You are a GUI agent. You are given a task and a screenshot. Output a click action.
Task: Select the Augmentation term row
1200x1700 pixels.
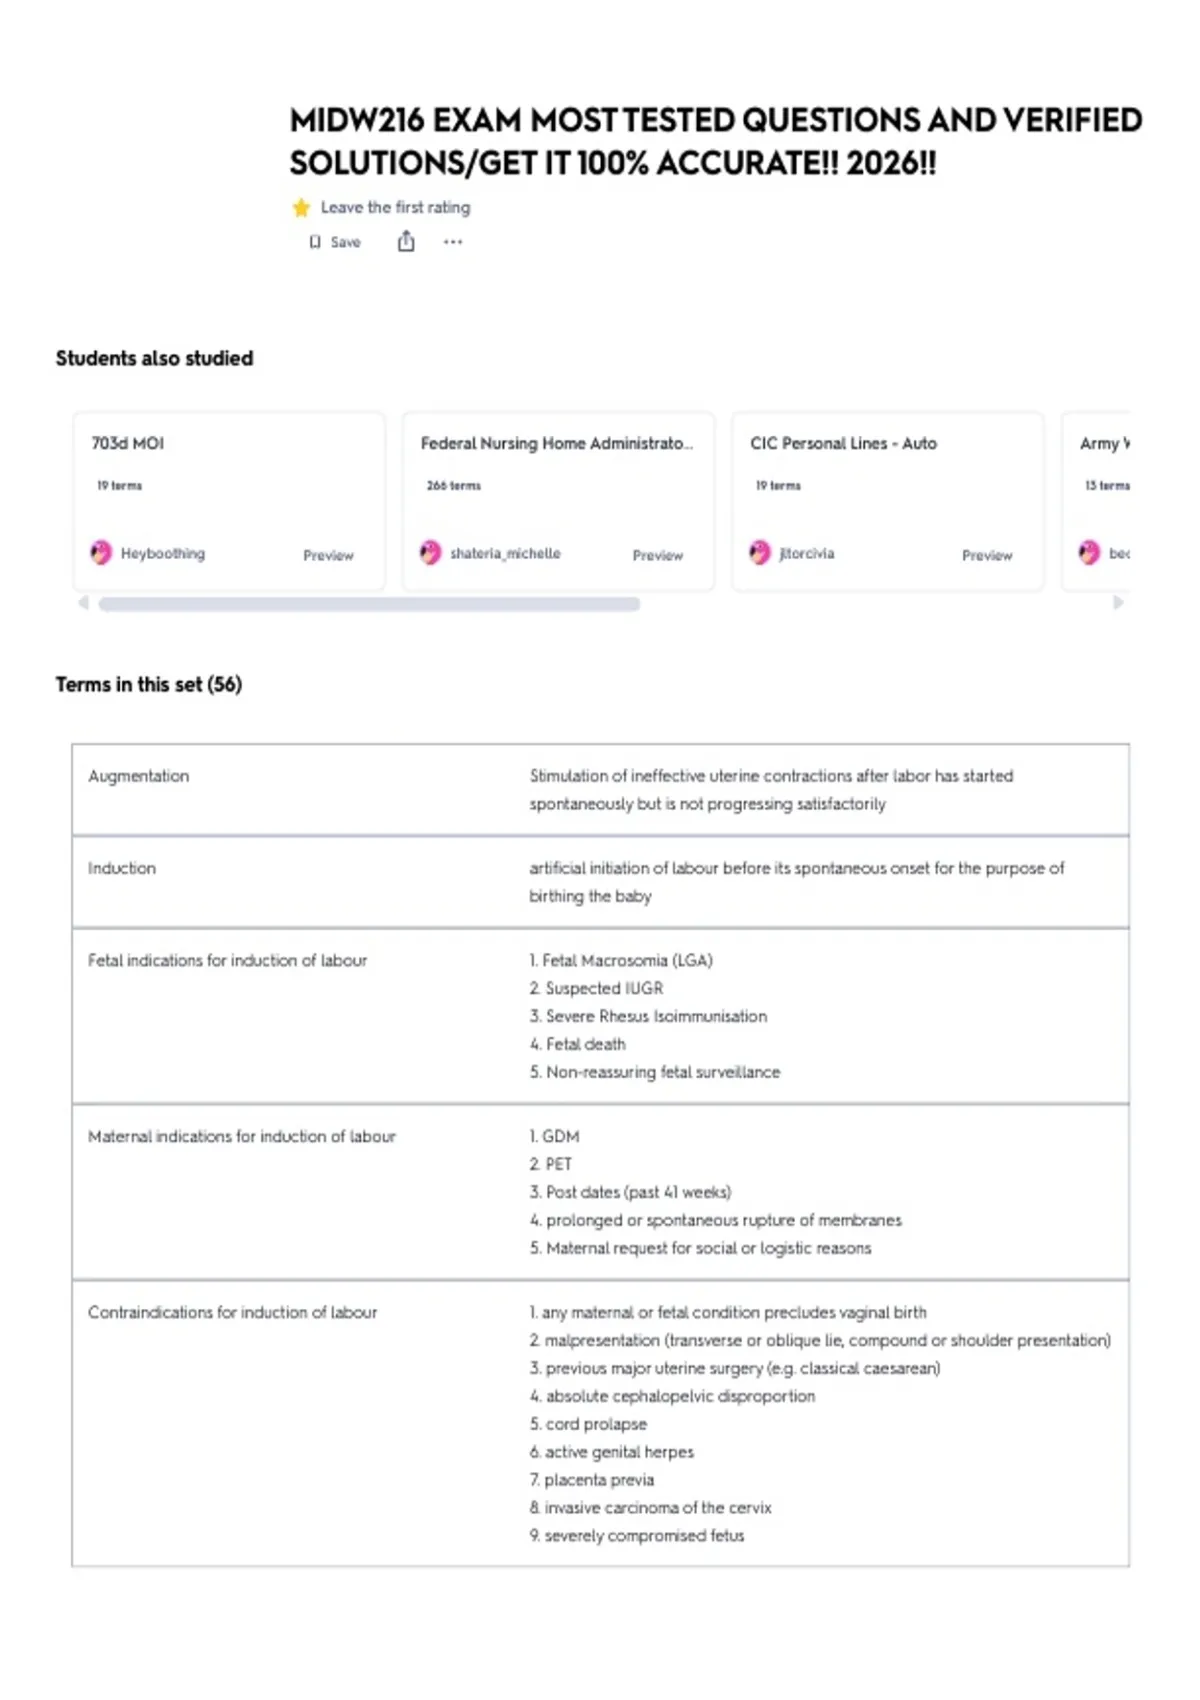pos(600,790)
